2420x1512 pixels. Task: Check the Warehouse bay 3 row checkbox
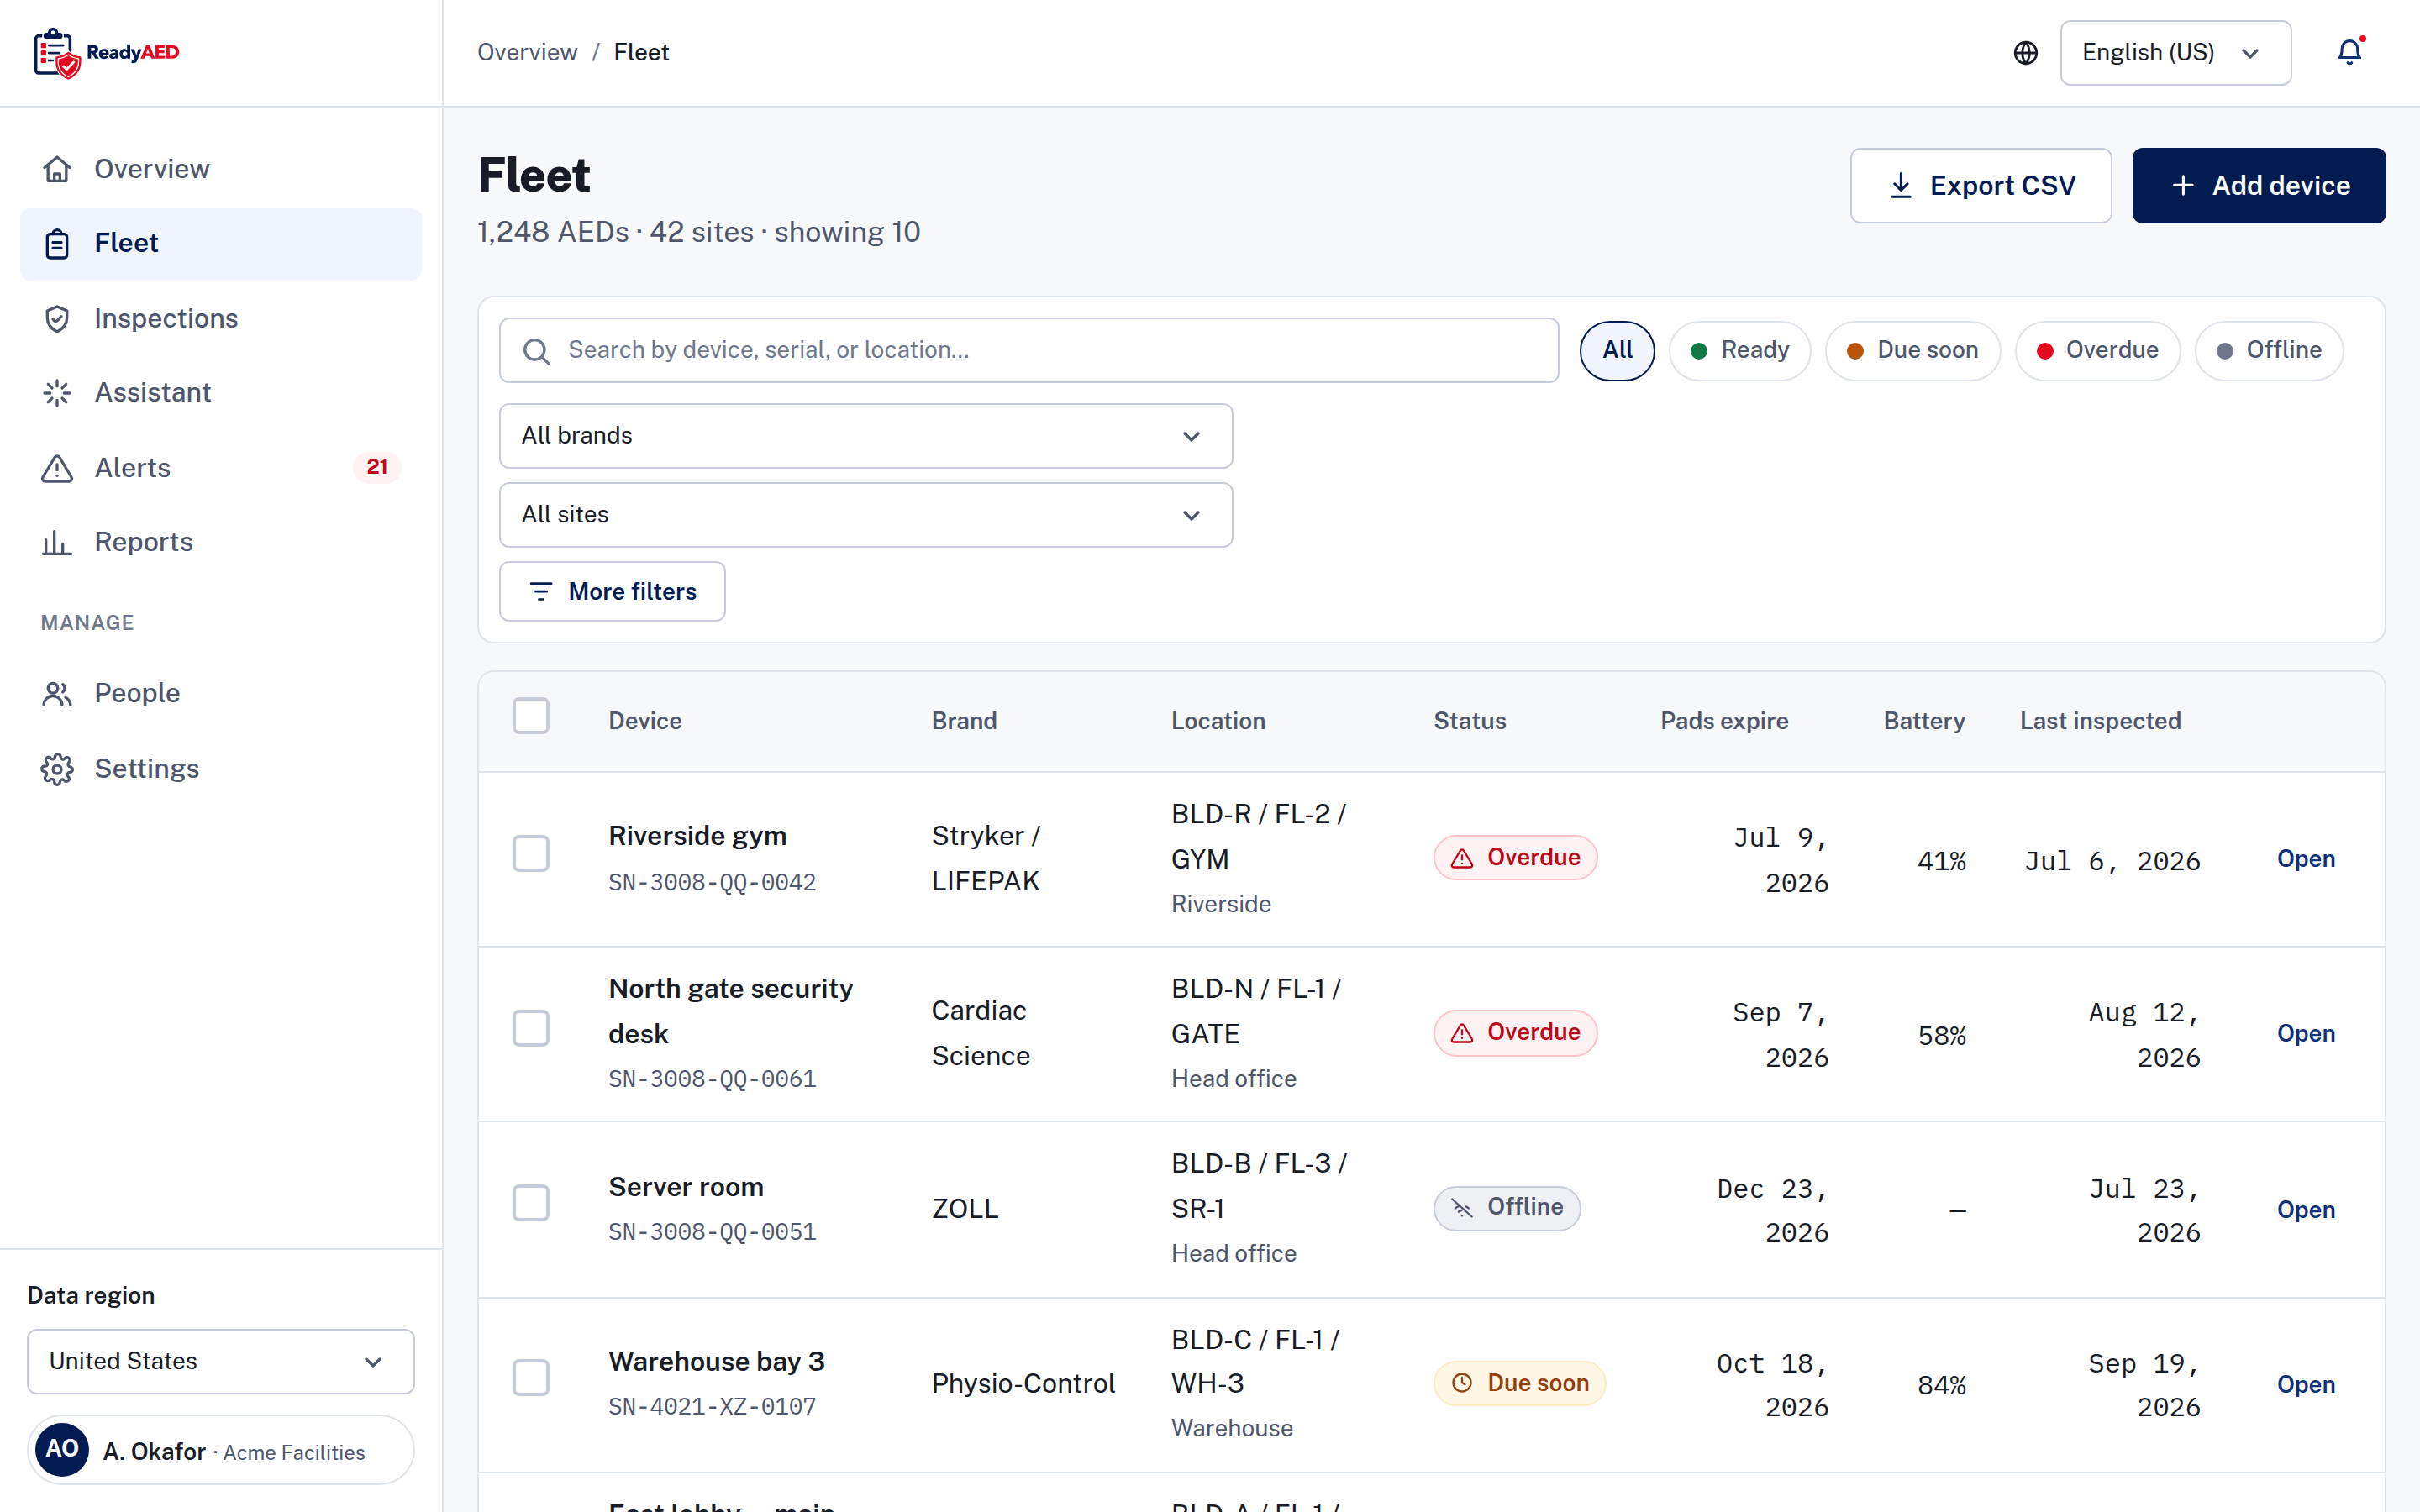point(531,1378)
